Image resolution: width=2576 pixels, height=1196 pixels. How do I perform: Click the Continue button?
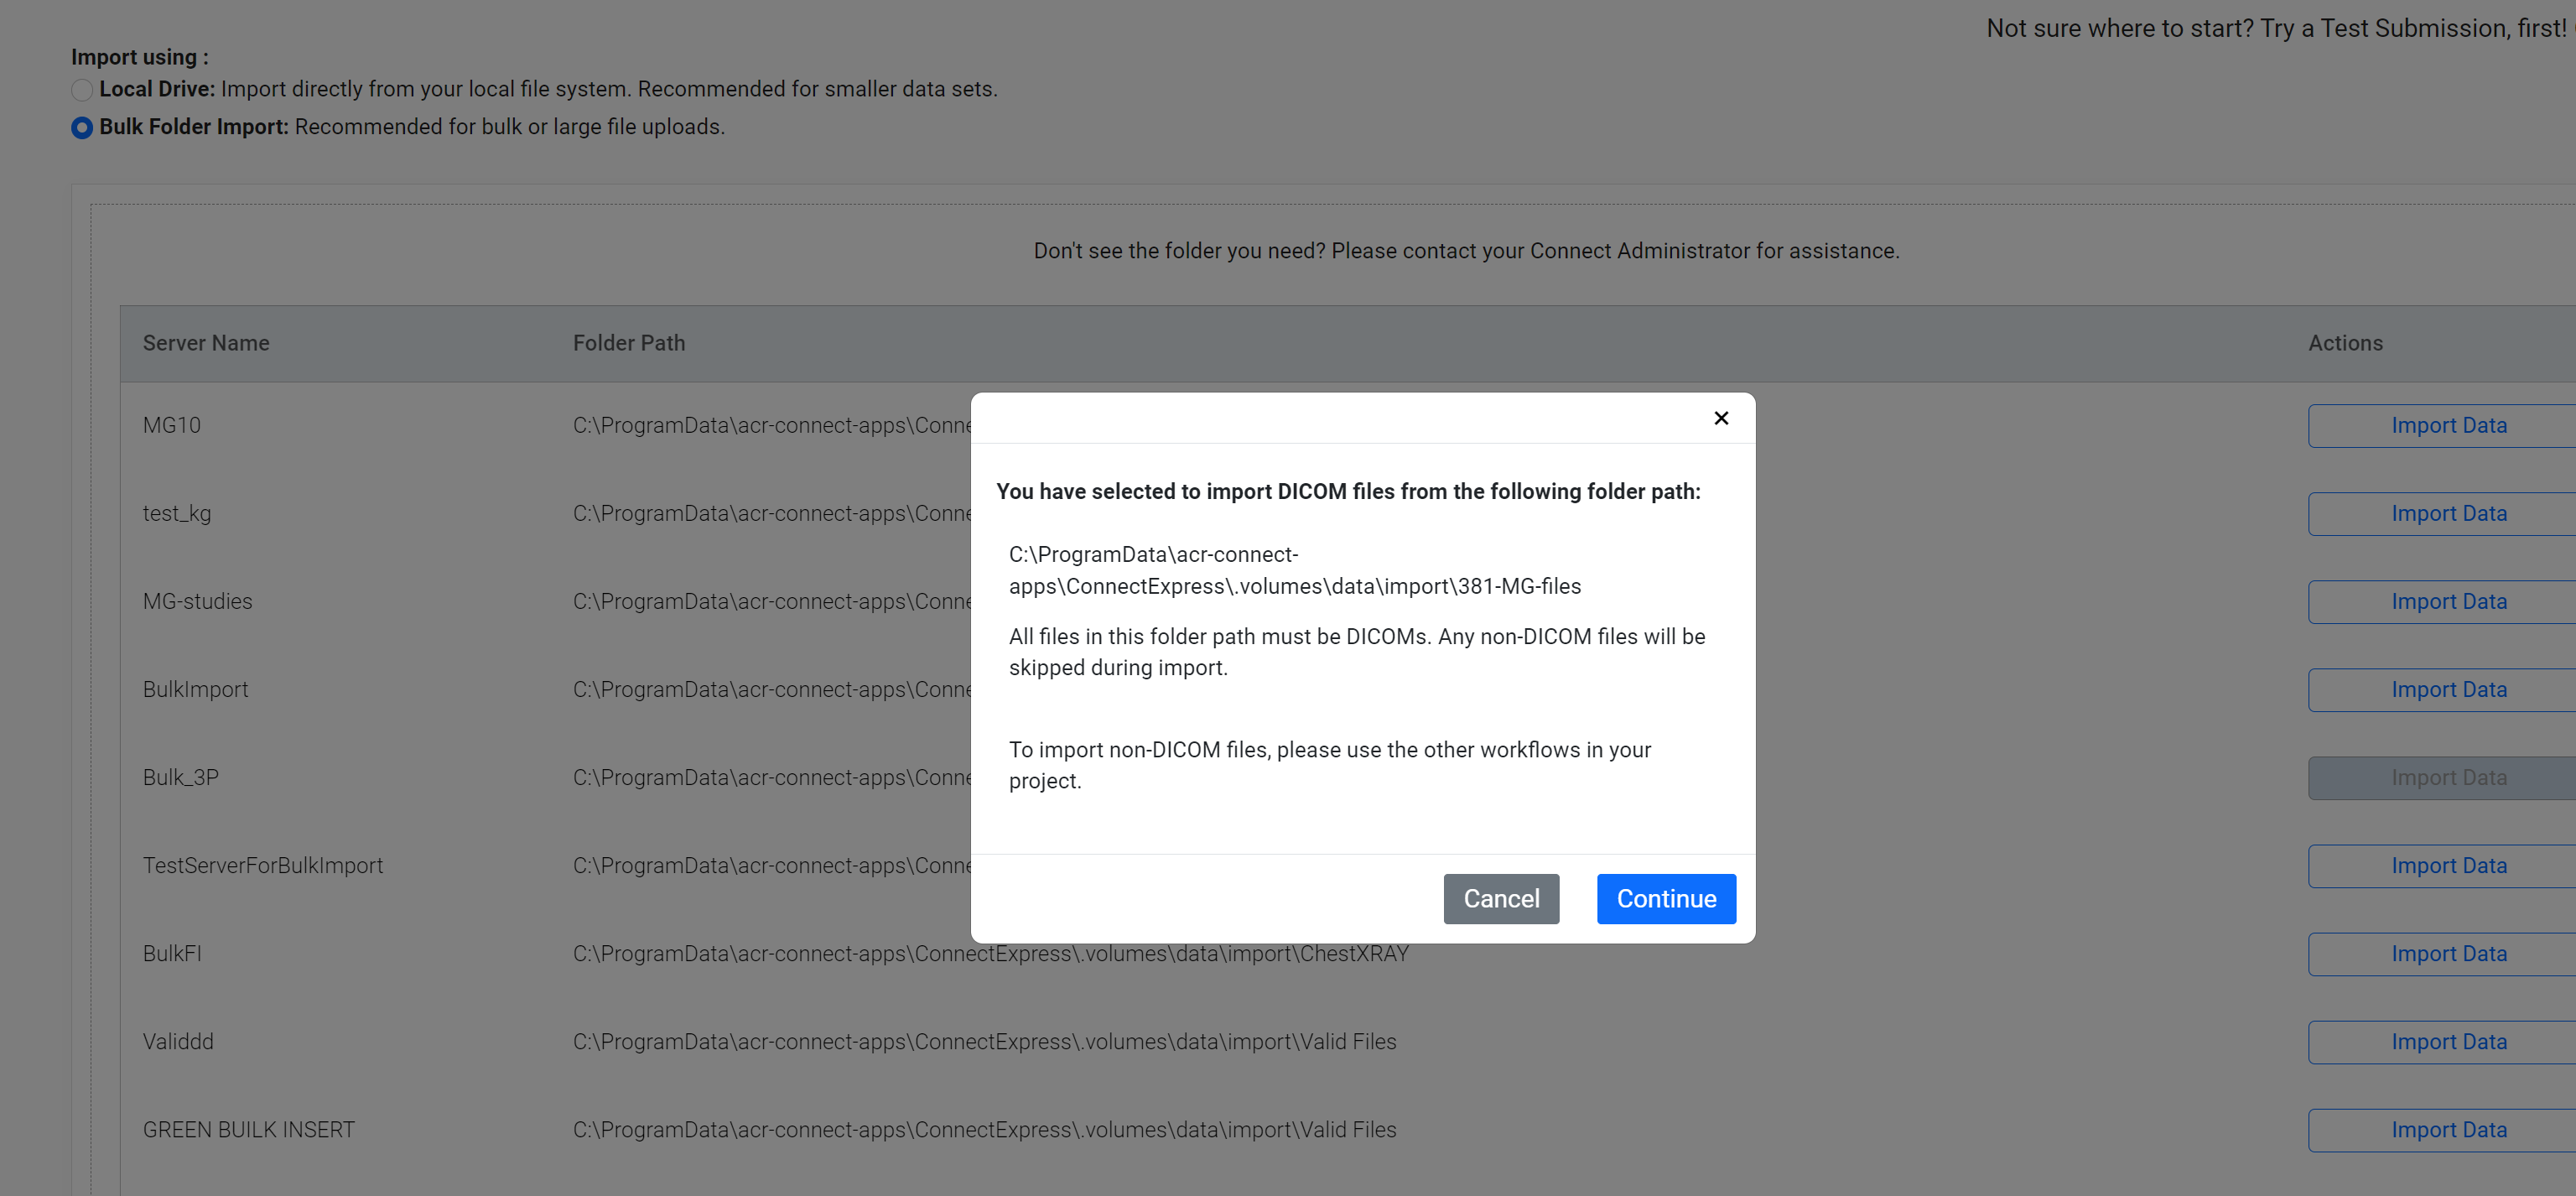pos(1665,898)
